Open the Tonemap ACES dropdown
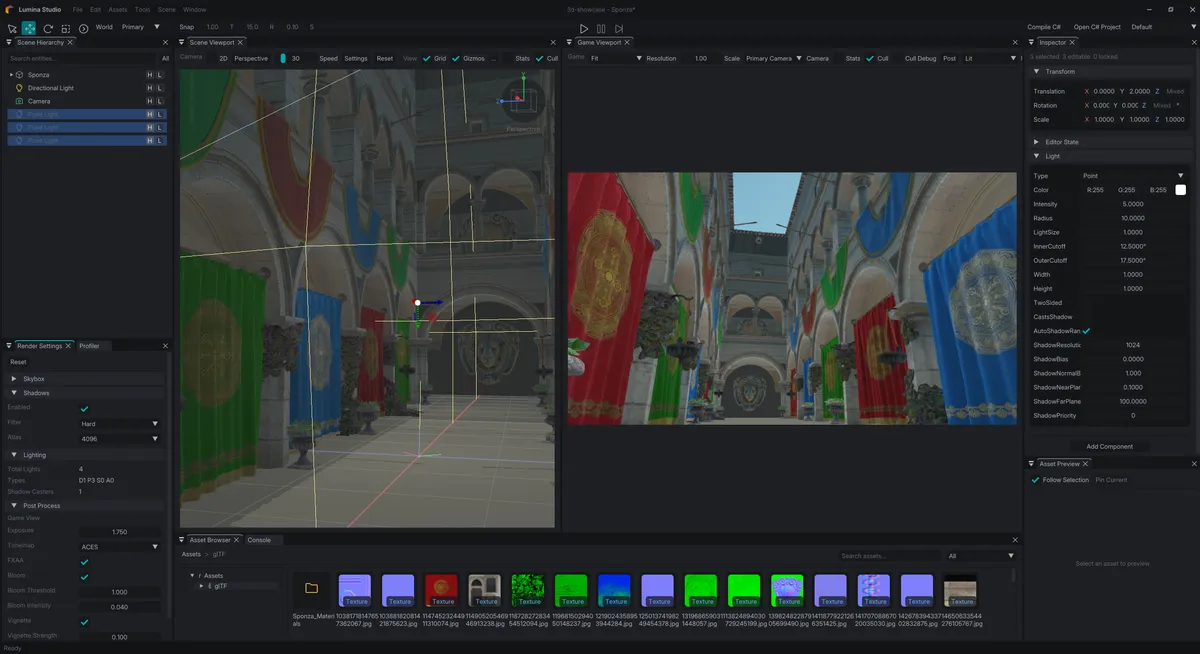 120,547
